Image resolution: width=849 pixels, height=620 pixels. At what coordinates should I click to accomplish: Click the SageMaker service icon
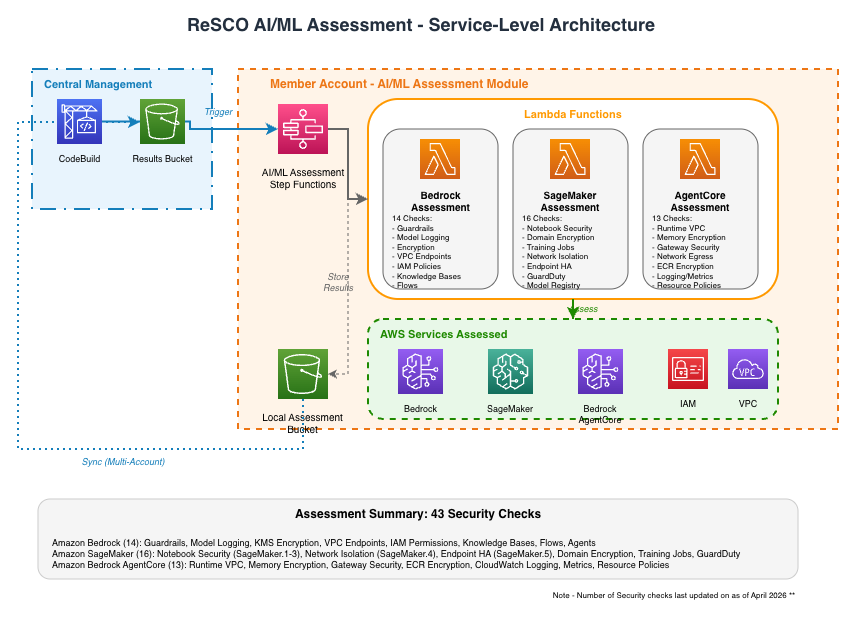[x=510, y=371]
